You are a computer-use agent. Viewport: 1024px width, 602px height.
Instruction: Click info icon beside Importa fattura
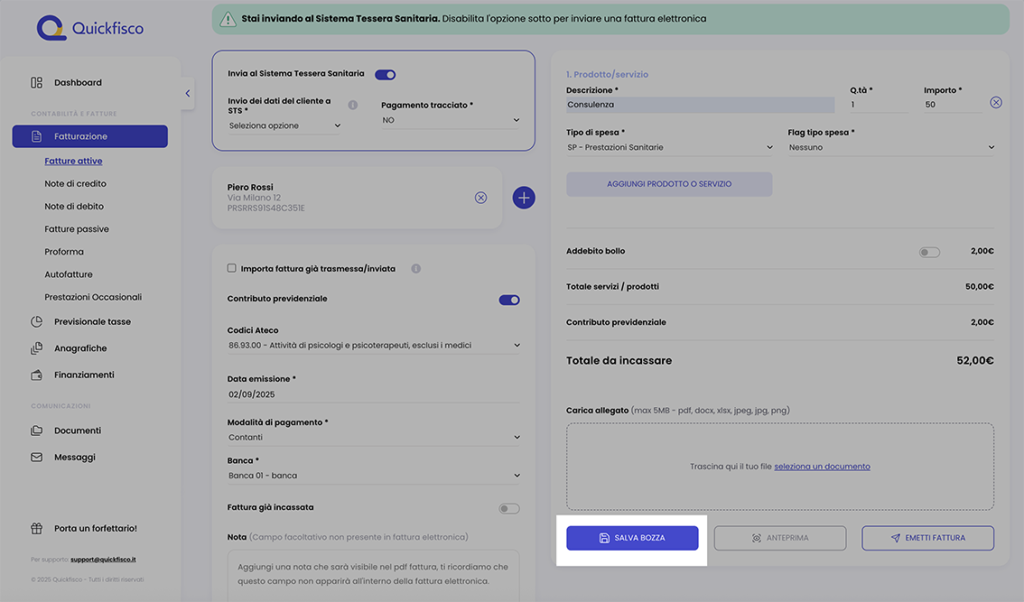(416, 269)
